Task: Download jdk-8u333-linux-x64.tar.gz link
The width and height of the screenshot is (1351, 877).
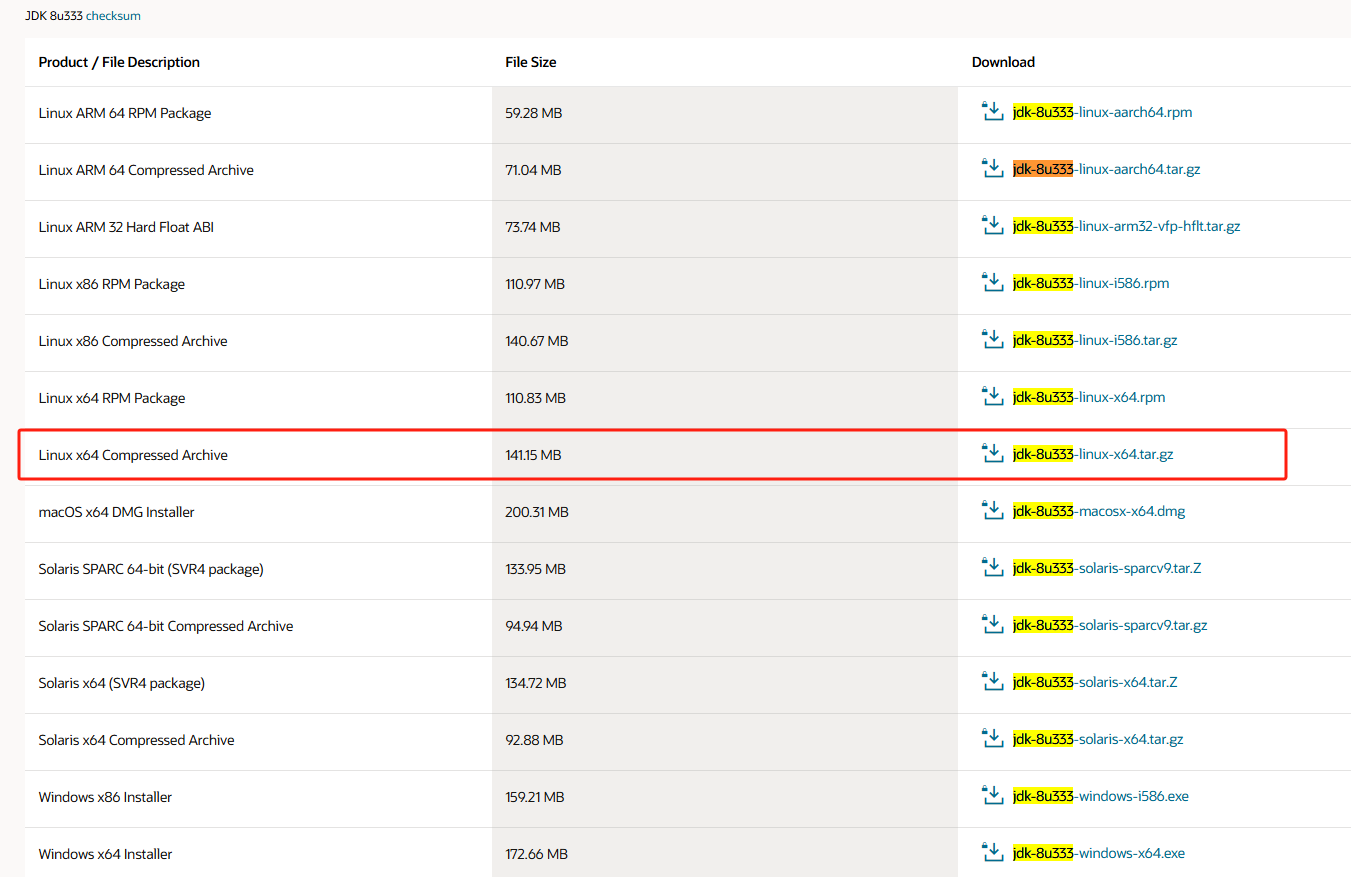Action: coord(1093,454)
